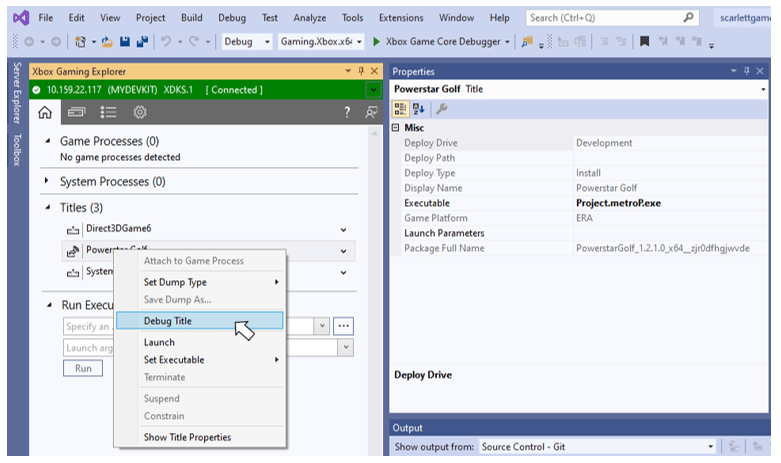781x463 pixels.
Task: Click the scarlettgam account button
Action: [744, 18]
